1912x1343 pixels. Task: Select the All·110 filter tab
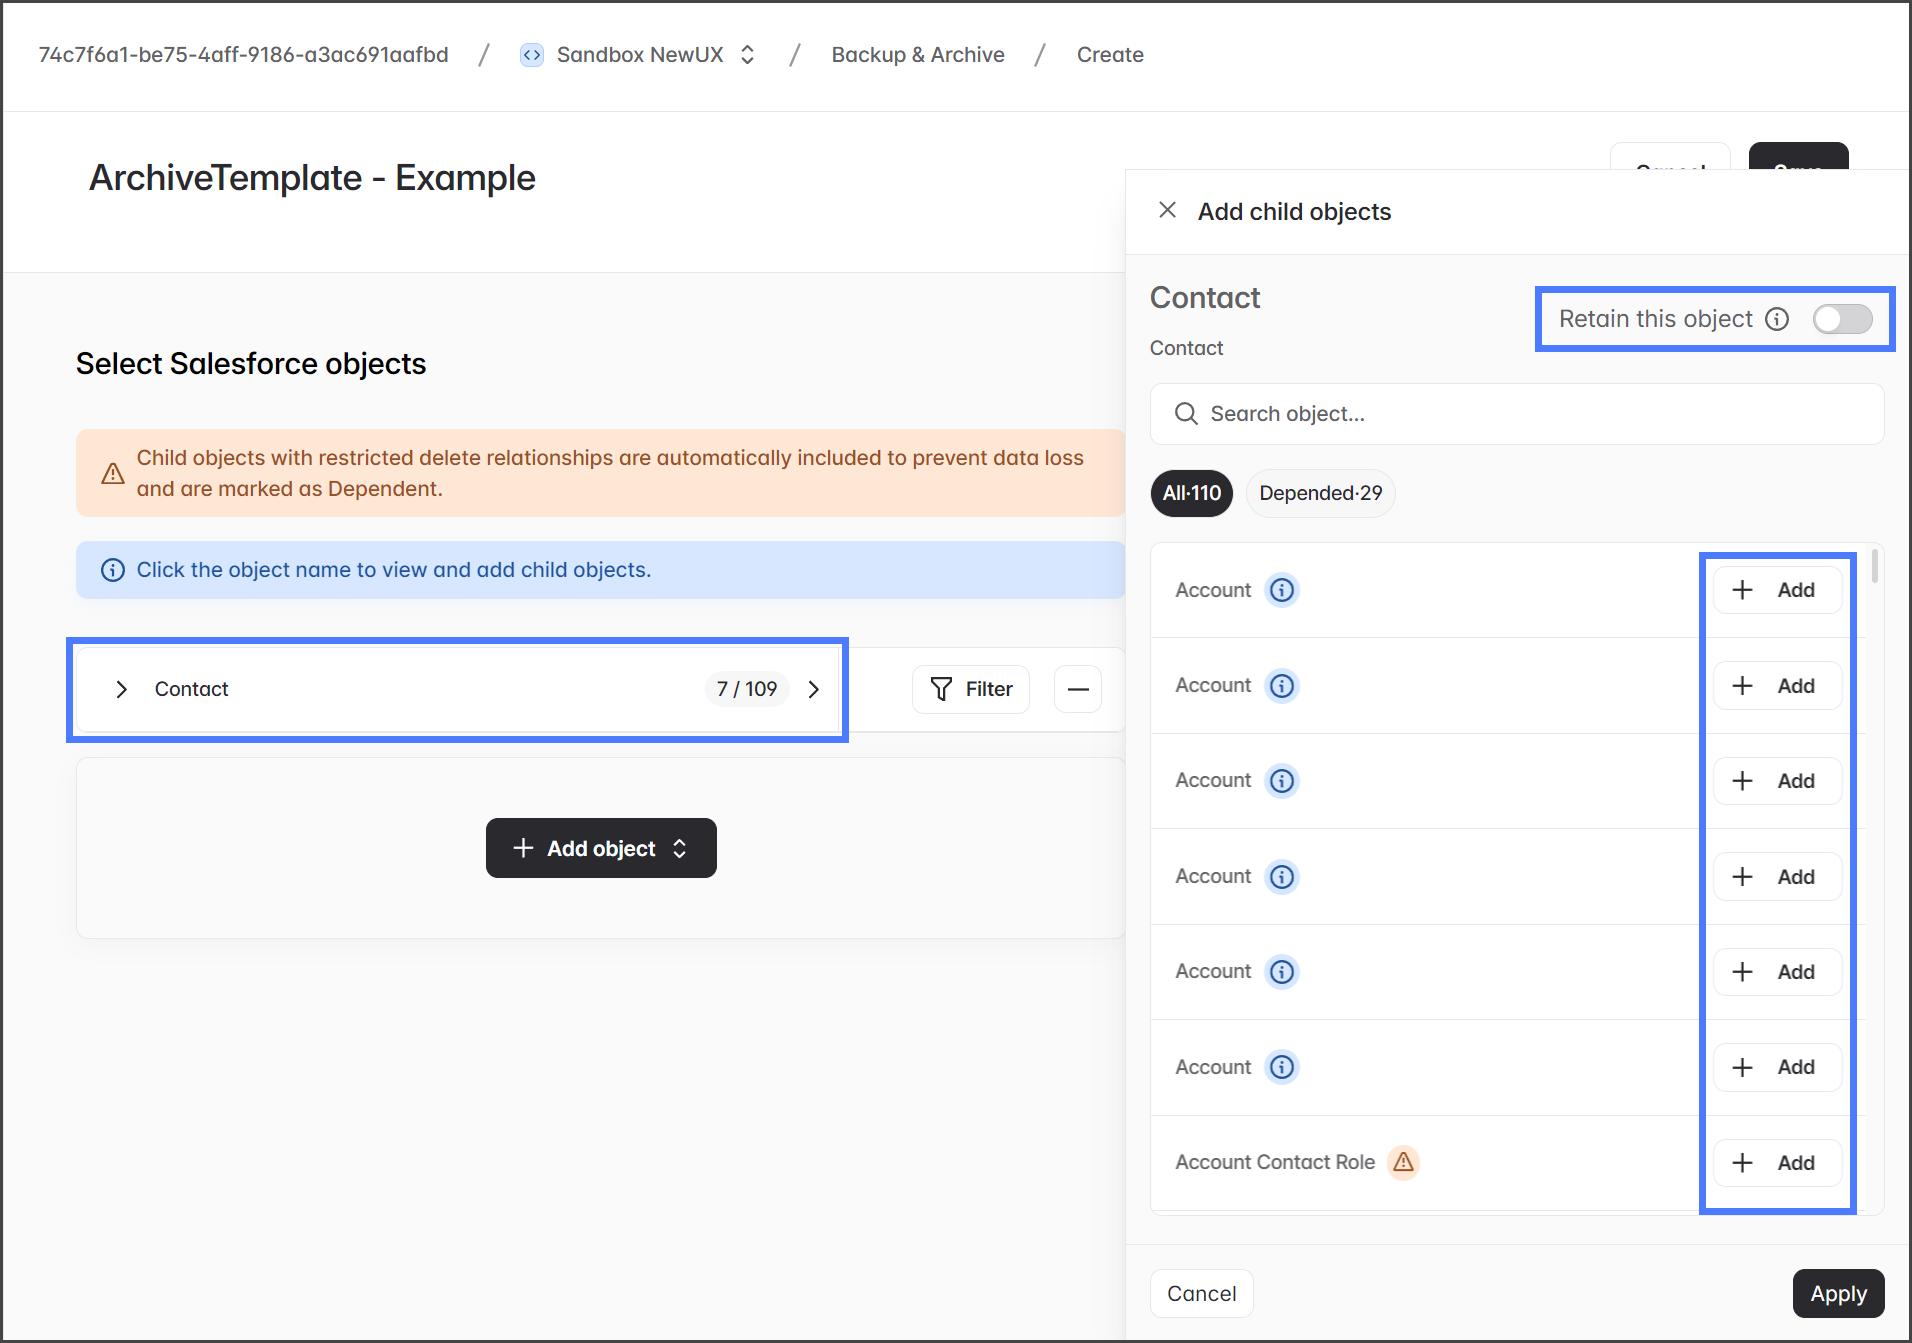[x=1191, y=493]
